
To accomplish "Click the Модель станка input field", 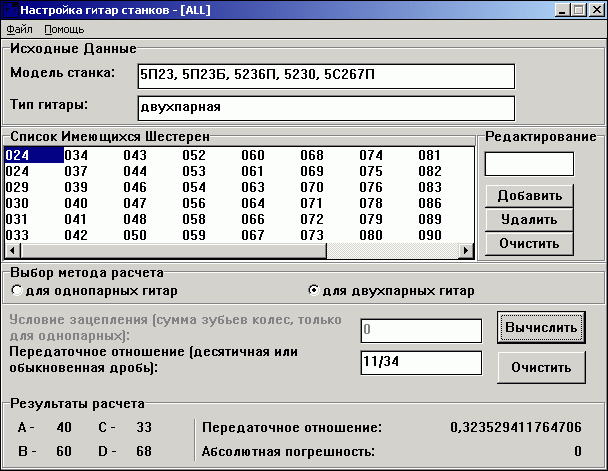I will (x=326, y=76).
